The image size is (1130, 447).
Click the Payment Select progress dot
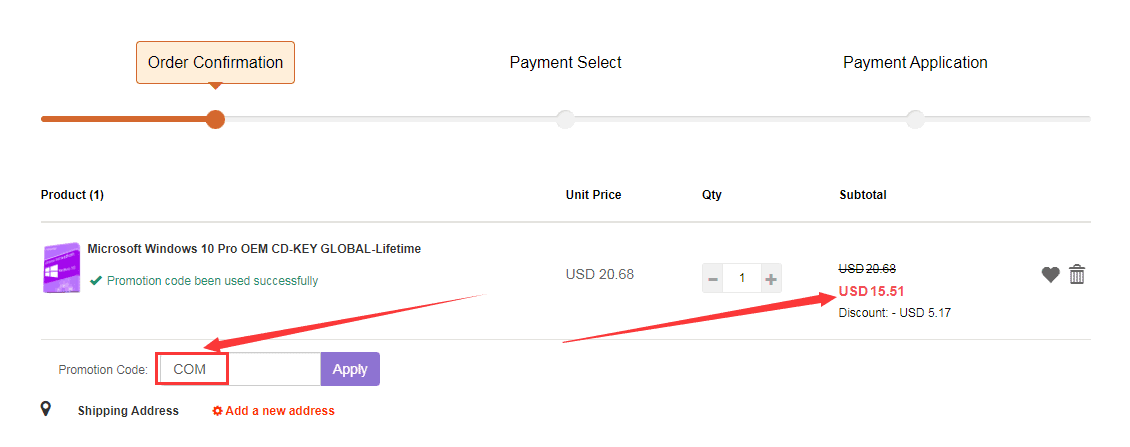[x=565, y=119]
